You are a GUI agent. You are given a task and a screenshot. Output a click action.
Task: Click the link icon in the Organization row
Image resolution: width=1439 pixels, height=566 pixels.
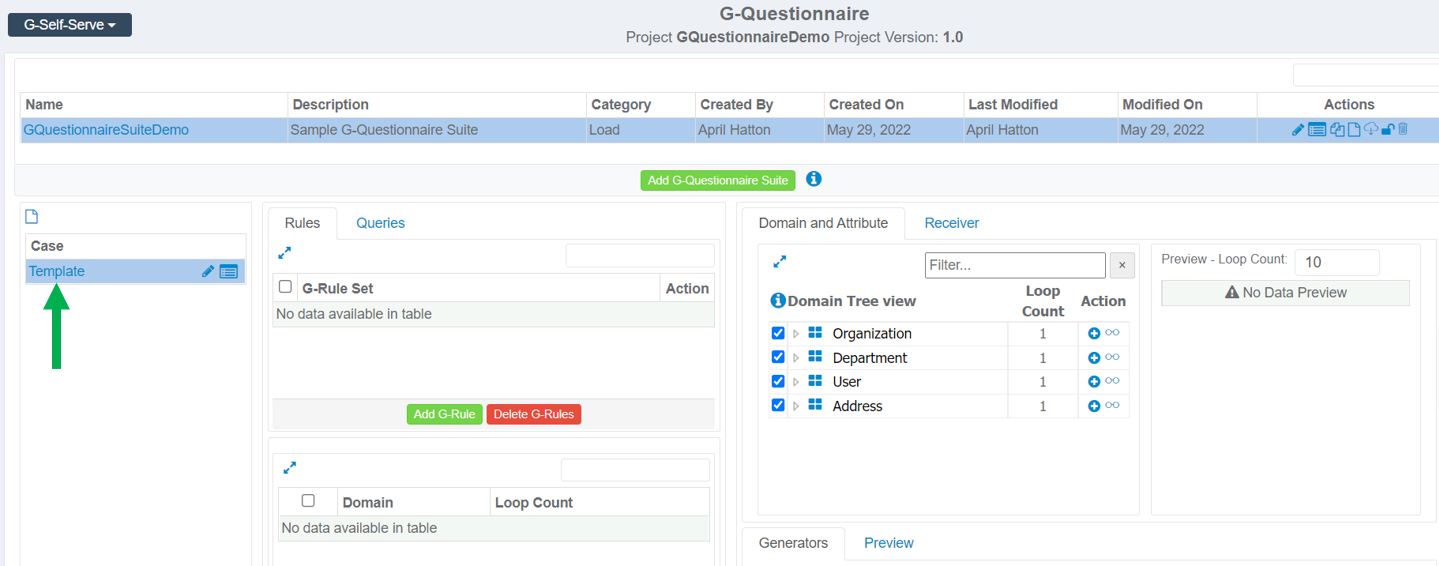click(x=1112, y=333)
